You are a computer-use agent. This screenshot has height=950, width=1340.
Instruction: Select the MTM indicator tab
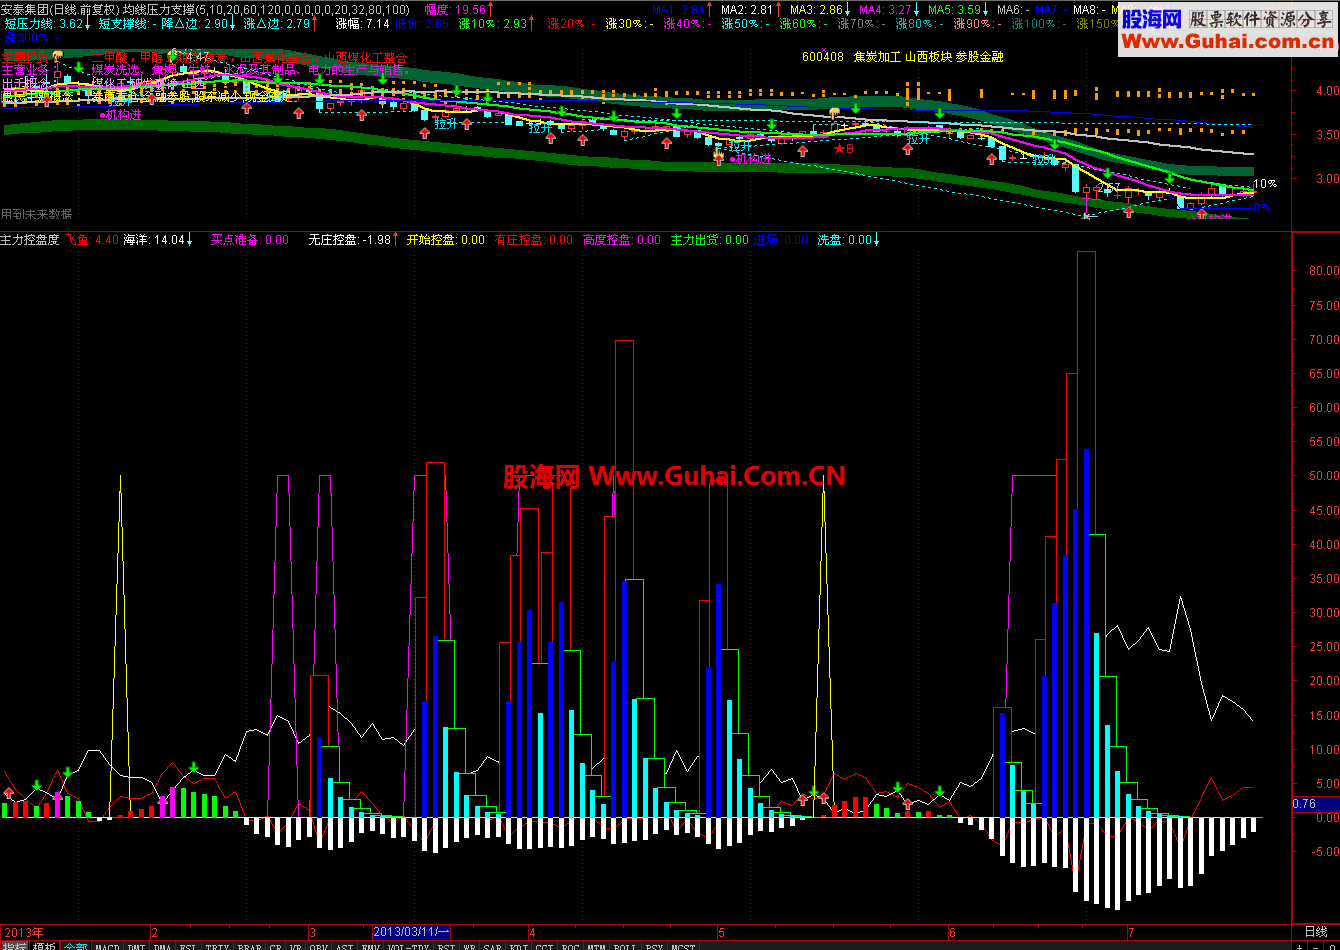coord(598,945)
